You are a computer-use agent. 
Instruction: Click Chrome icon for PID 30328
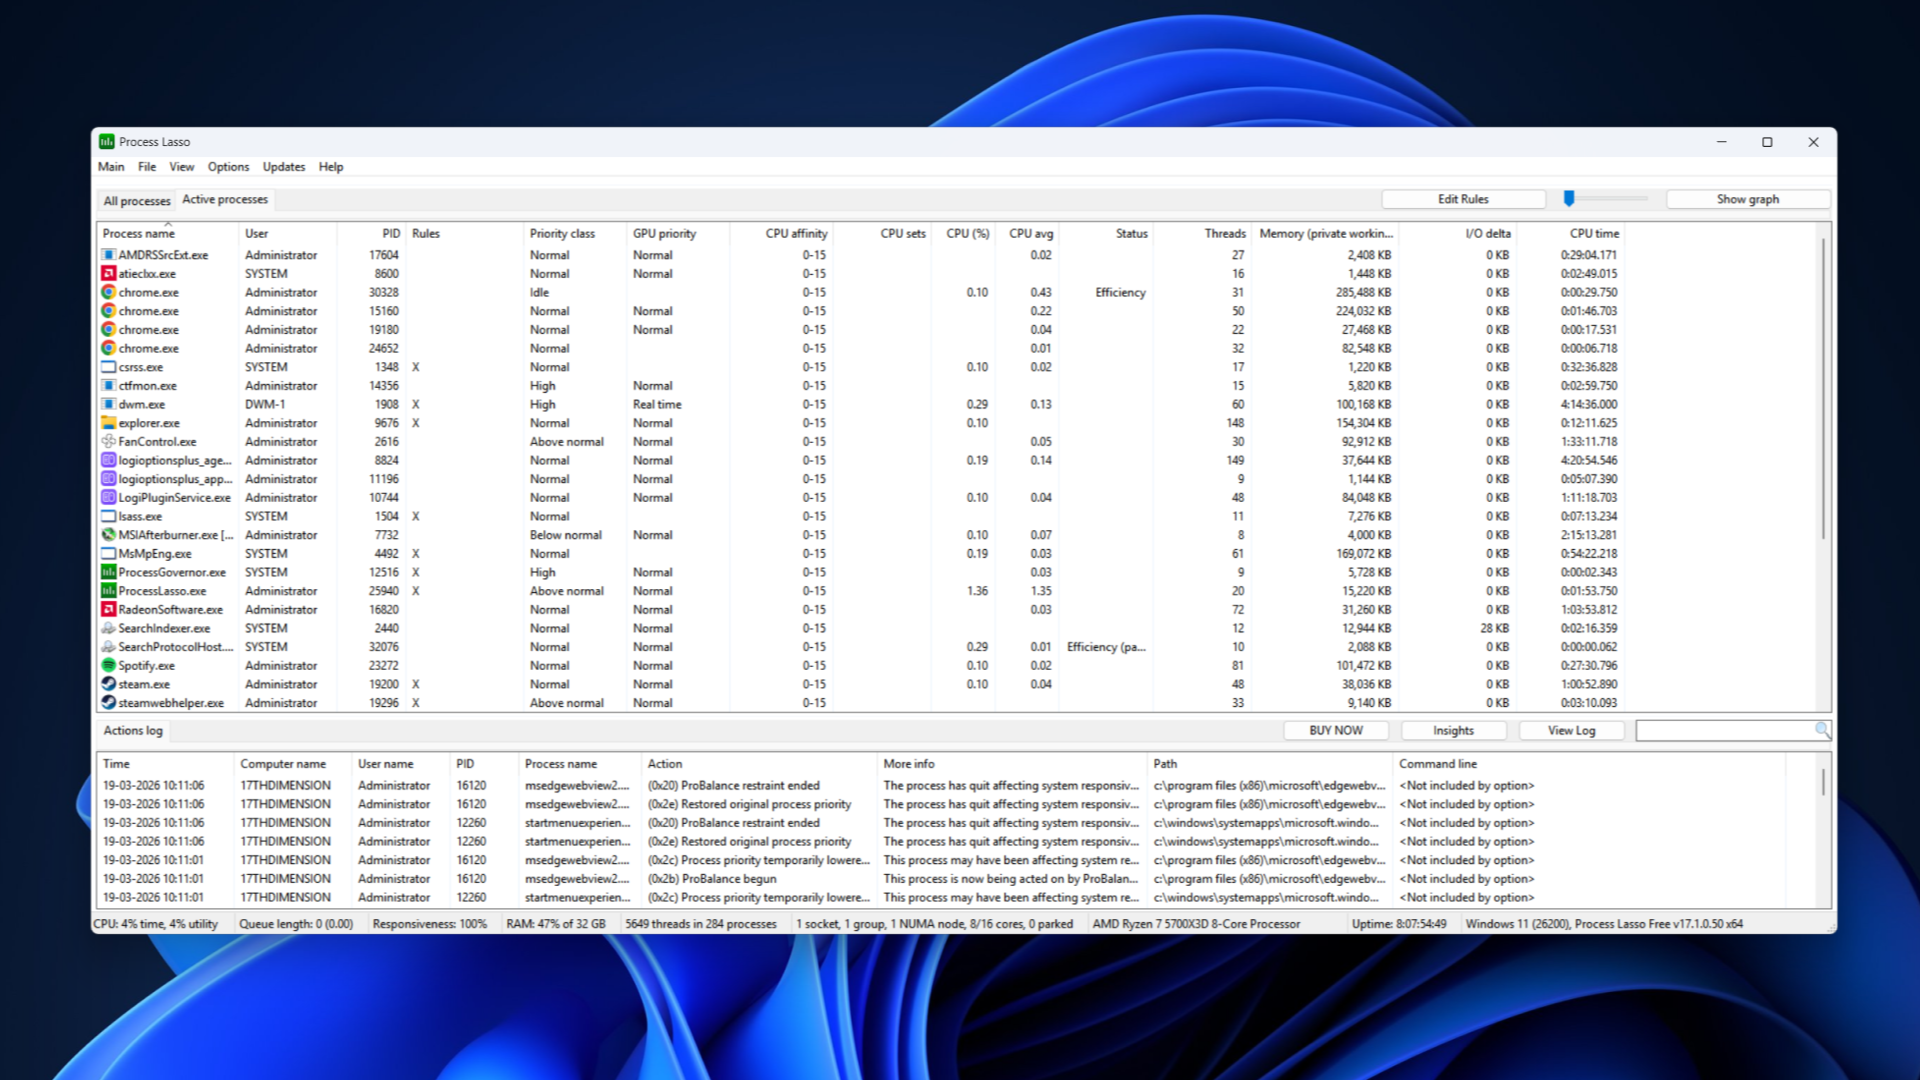click(x=109, y=292)
